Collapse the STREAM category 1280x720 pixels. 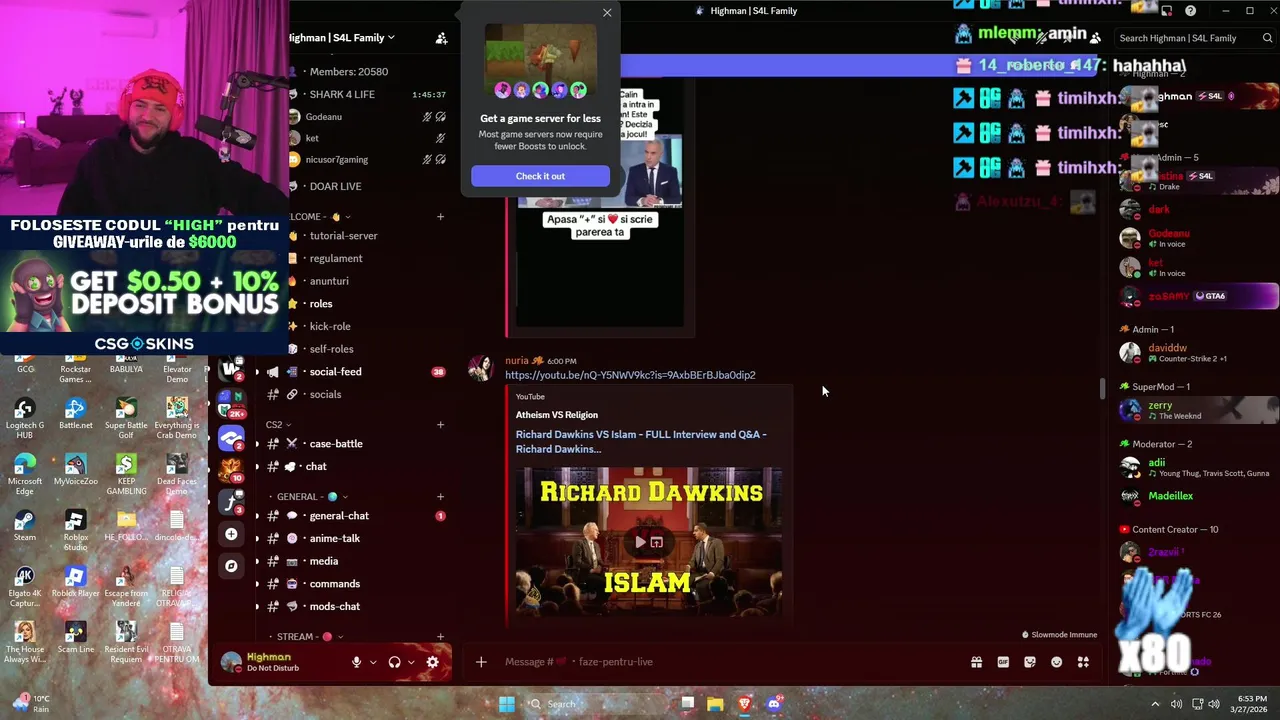click(x=309, y=637)
